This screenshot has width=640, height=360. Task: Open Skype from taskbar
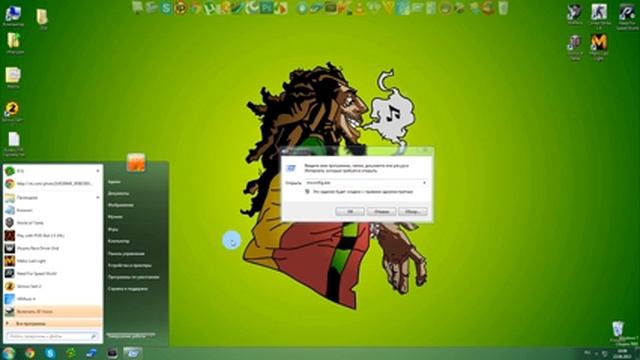coord(50,353)
